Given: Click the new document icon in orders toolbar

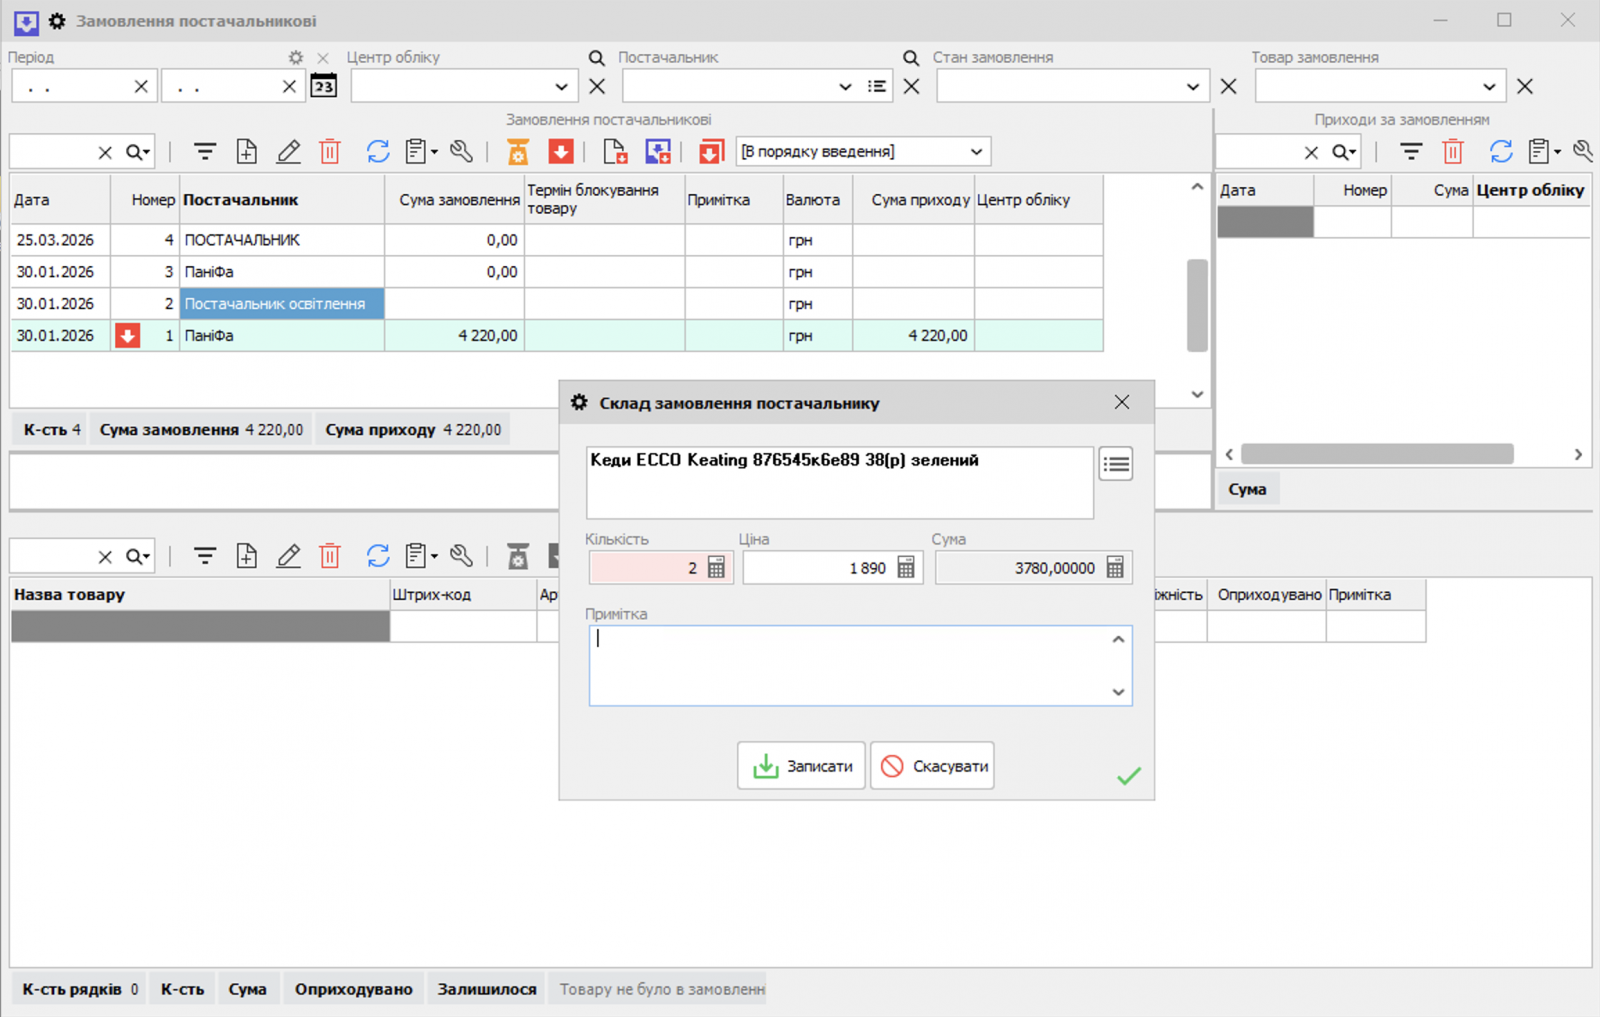Looking at the screenshot, I should pyautogui.click(x=246, y=151).
